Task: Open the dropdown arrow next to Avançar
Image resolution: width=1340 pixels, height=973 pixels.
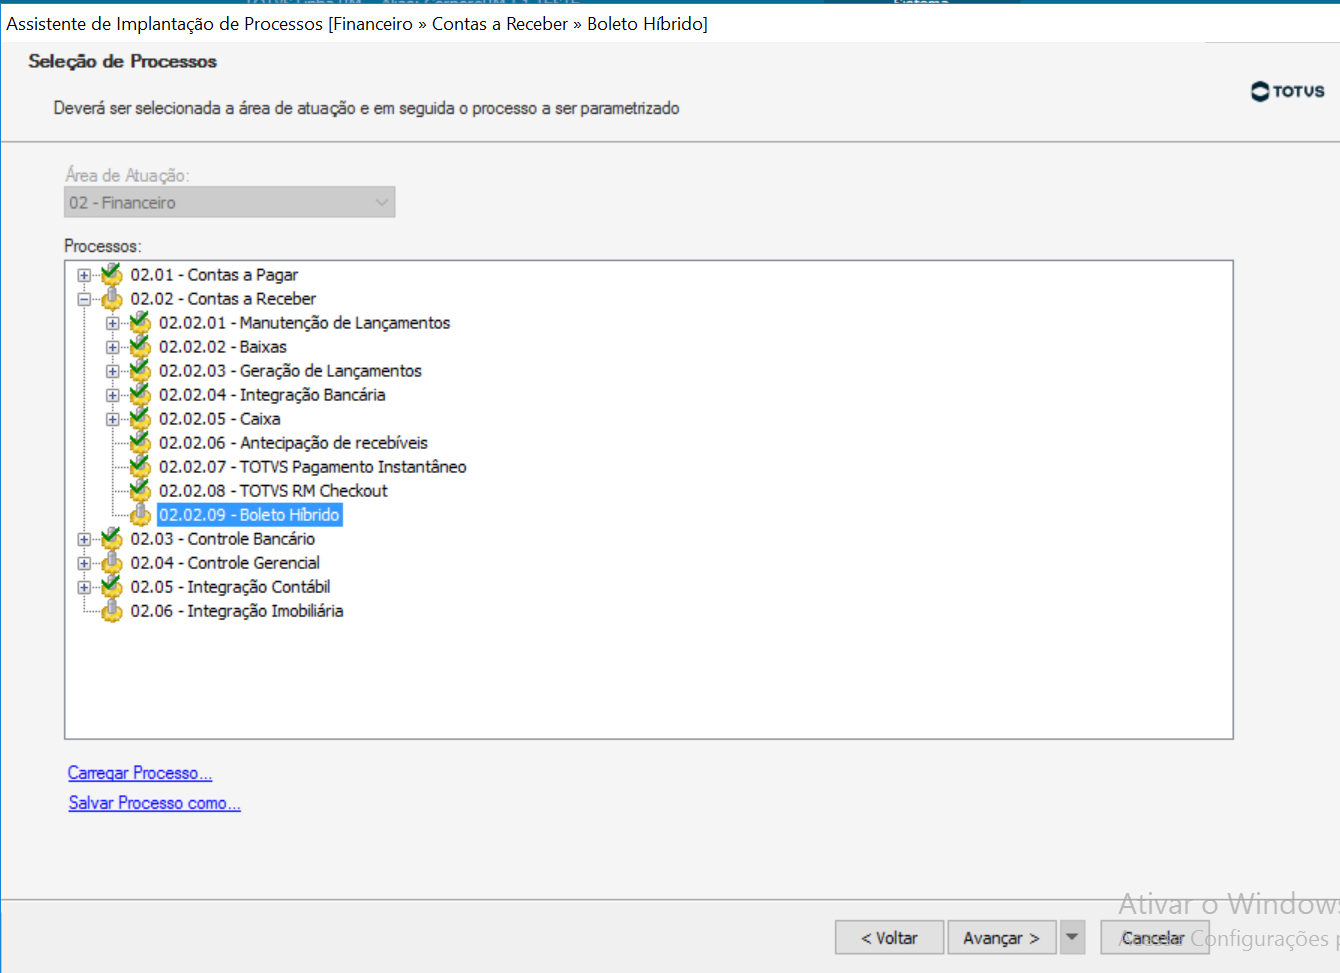Action: pyautogui.click(x=1072, y=937)
